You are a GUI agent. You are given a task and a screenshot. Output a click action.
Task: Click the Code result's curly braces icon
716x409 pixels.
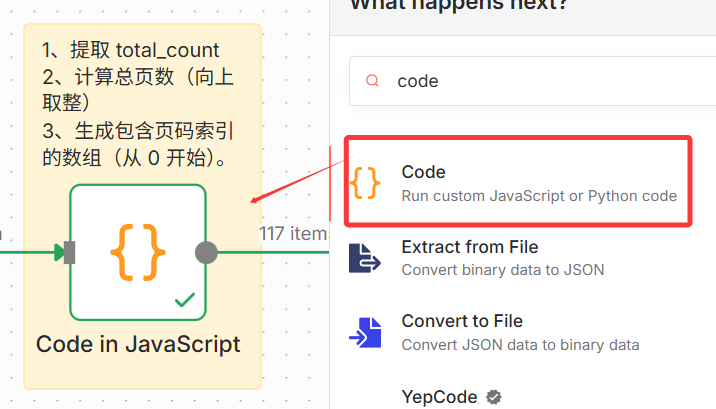coord(367,182)
